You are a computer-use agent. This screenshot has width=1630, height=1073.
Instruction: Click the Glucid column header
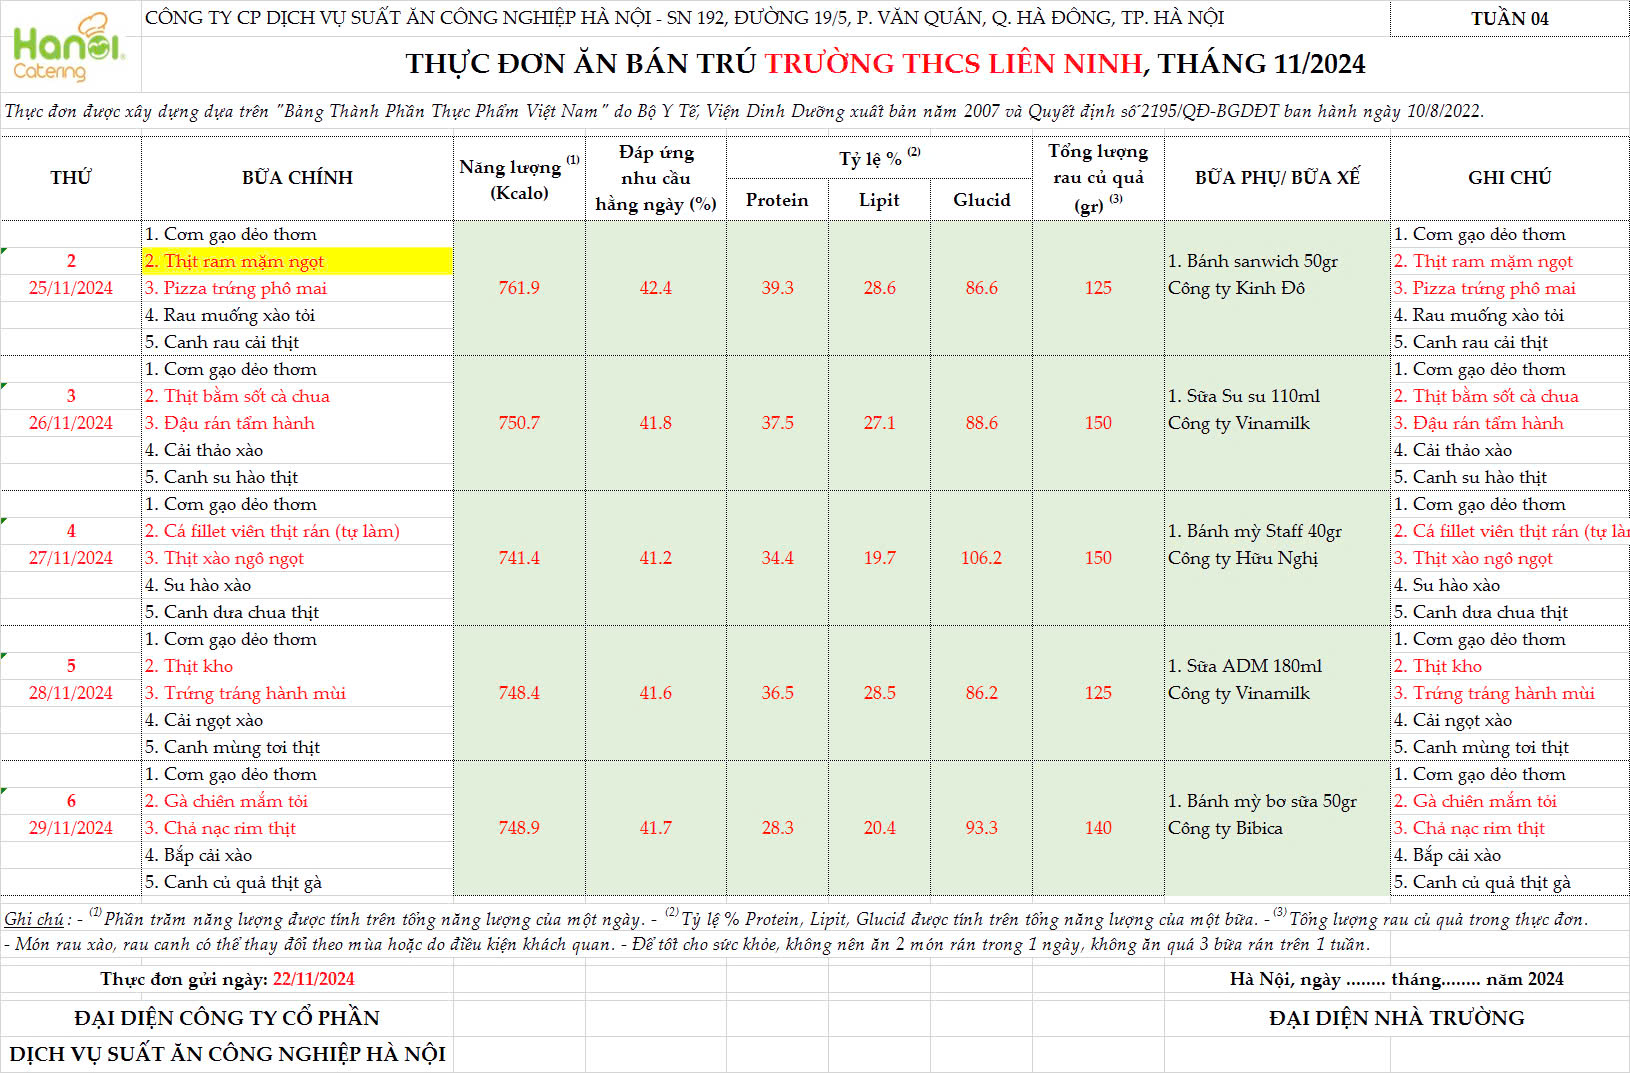click(981, 200)
